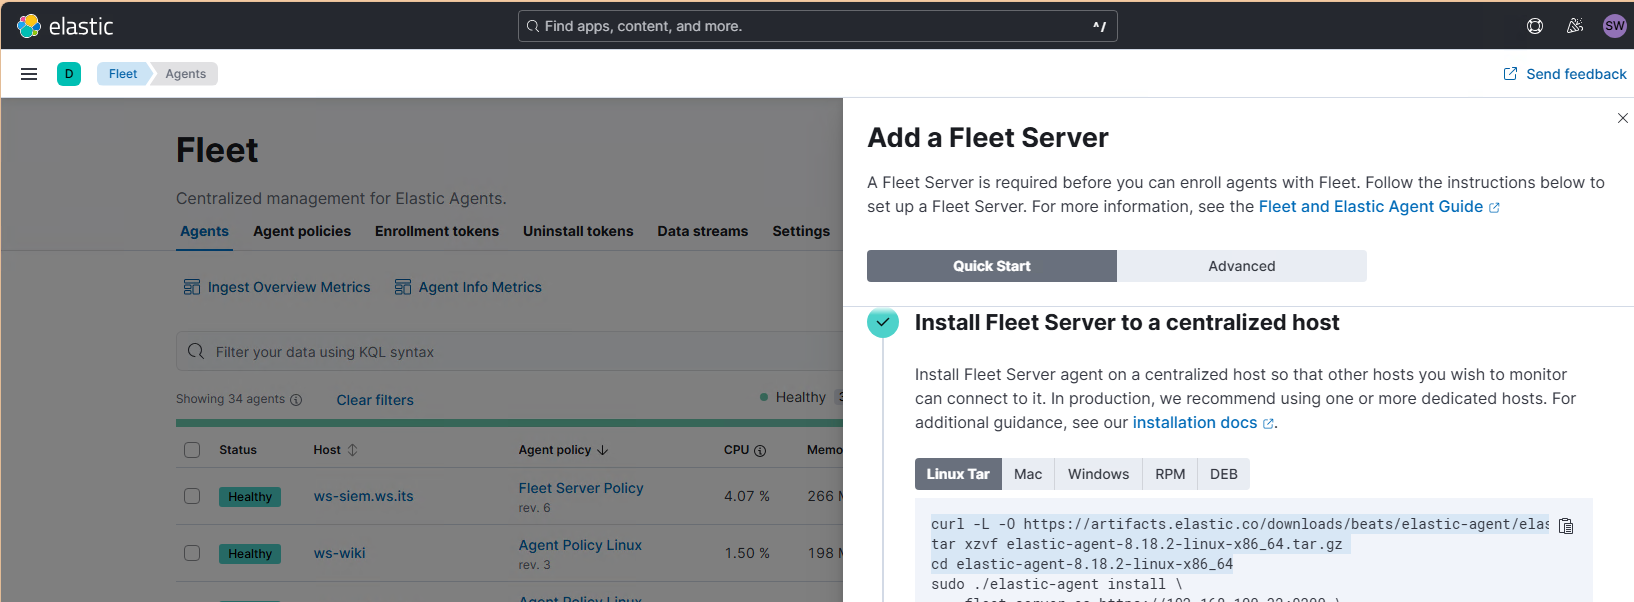Copy the install command to clipboard
The width and height of the screenshot is (1634, 602).
[x=1566, y=526]
